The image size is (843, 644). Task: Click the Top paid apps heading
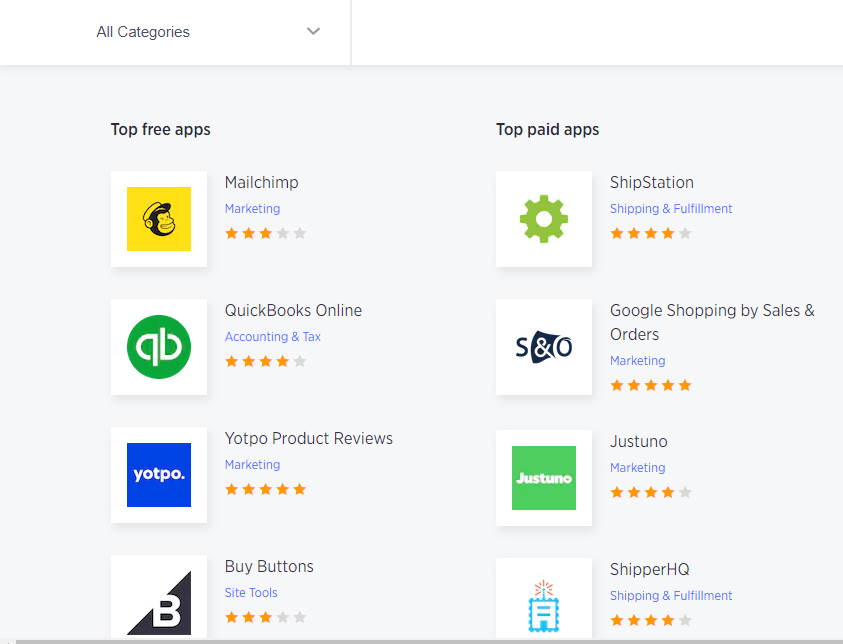[547, 130]
